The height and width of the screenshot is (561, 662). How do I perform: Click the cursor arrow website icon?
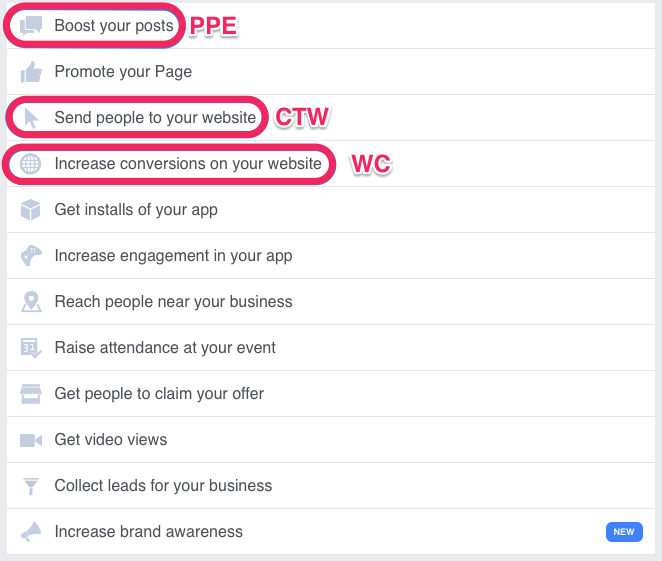point(31,118)
